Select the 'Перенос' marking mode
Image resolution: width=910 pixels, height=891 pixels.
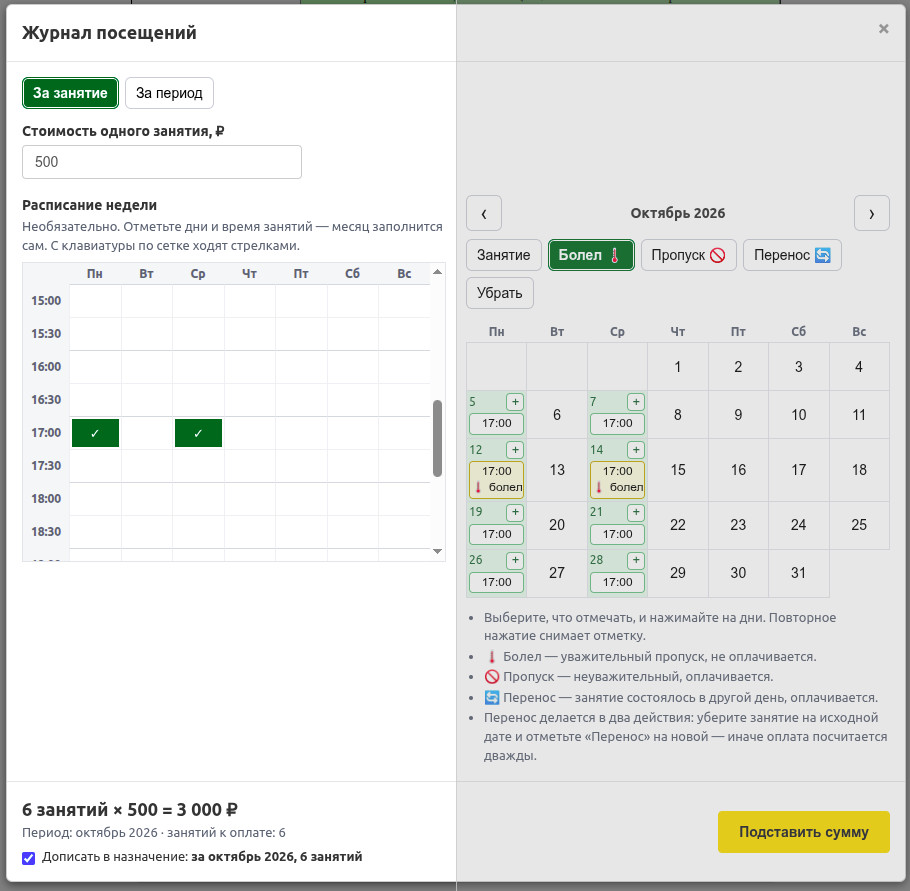pyautogui.click(x=792, y=255)
